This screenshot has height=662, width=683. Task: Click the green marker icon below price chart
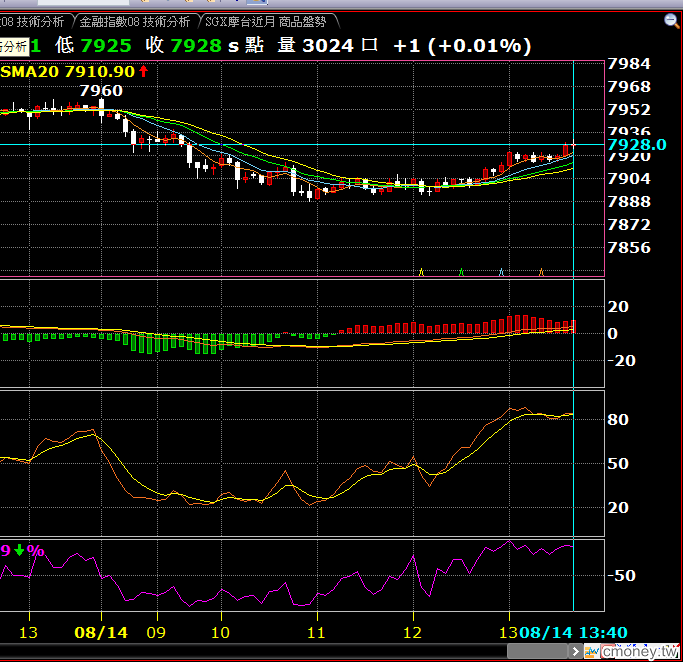[x=461, y=272]
